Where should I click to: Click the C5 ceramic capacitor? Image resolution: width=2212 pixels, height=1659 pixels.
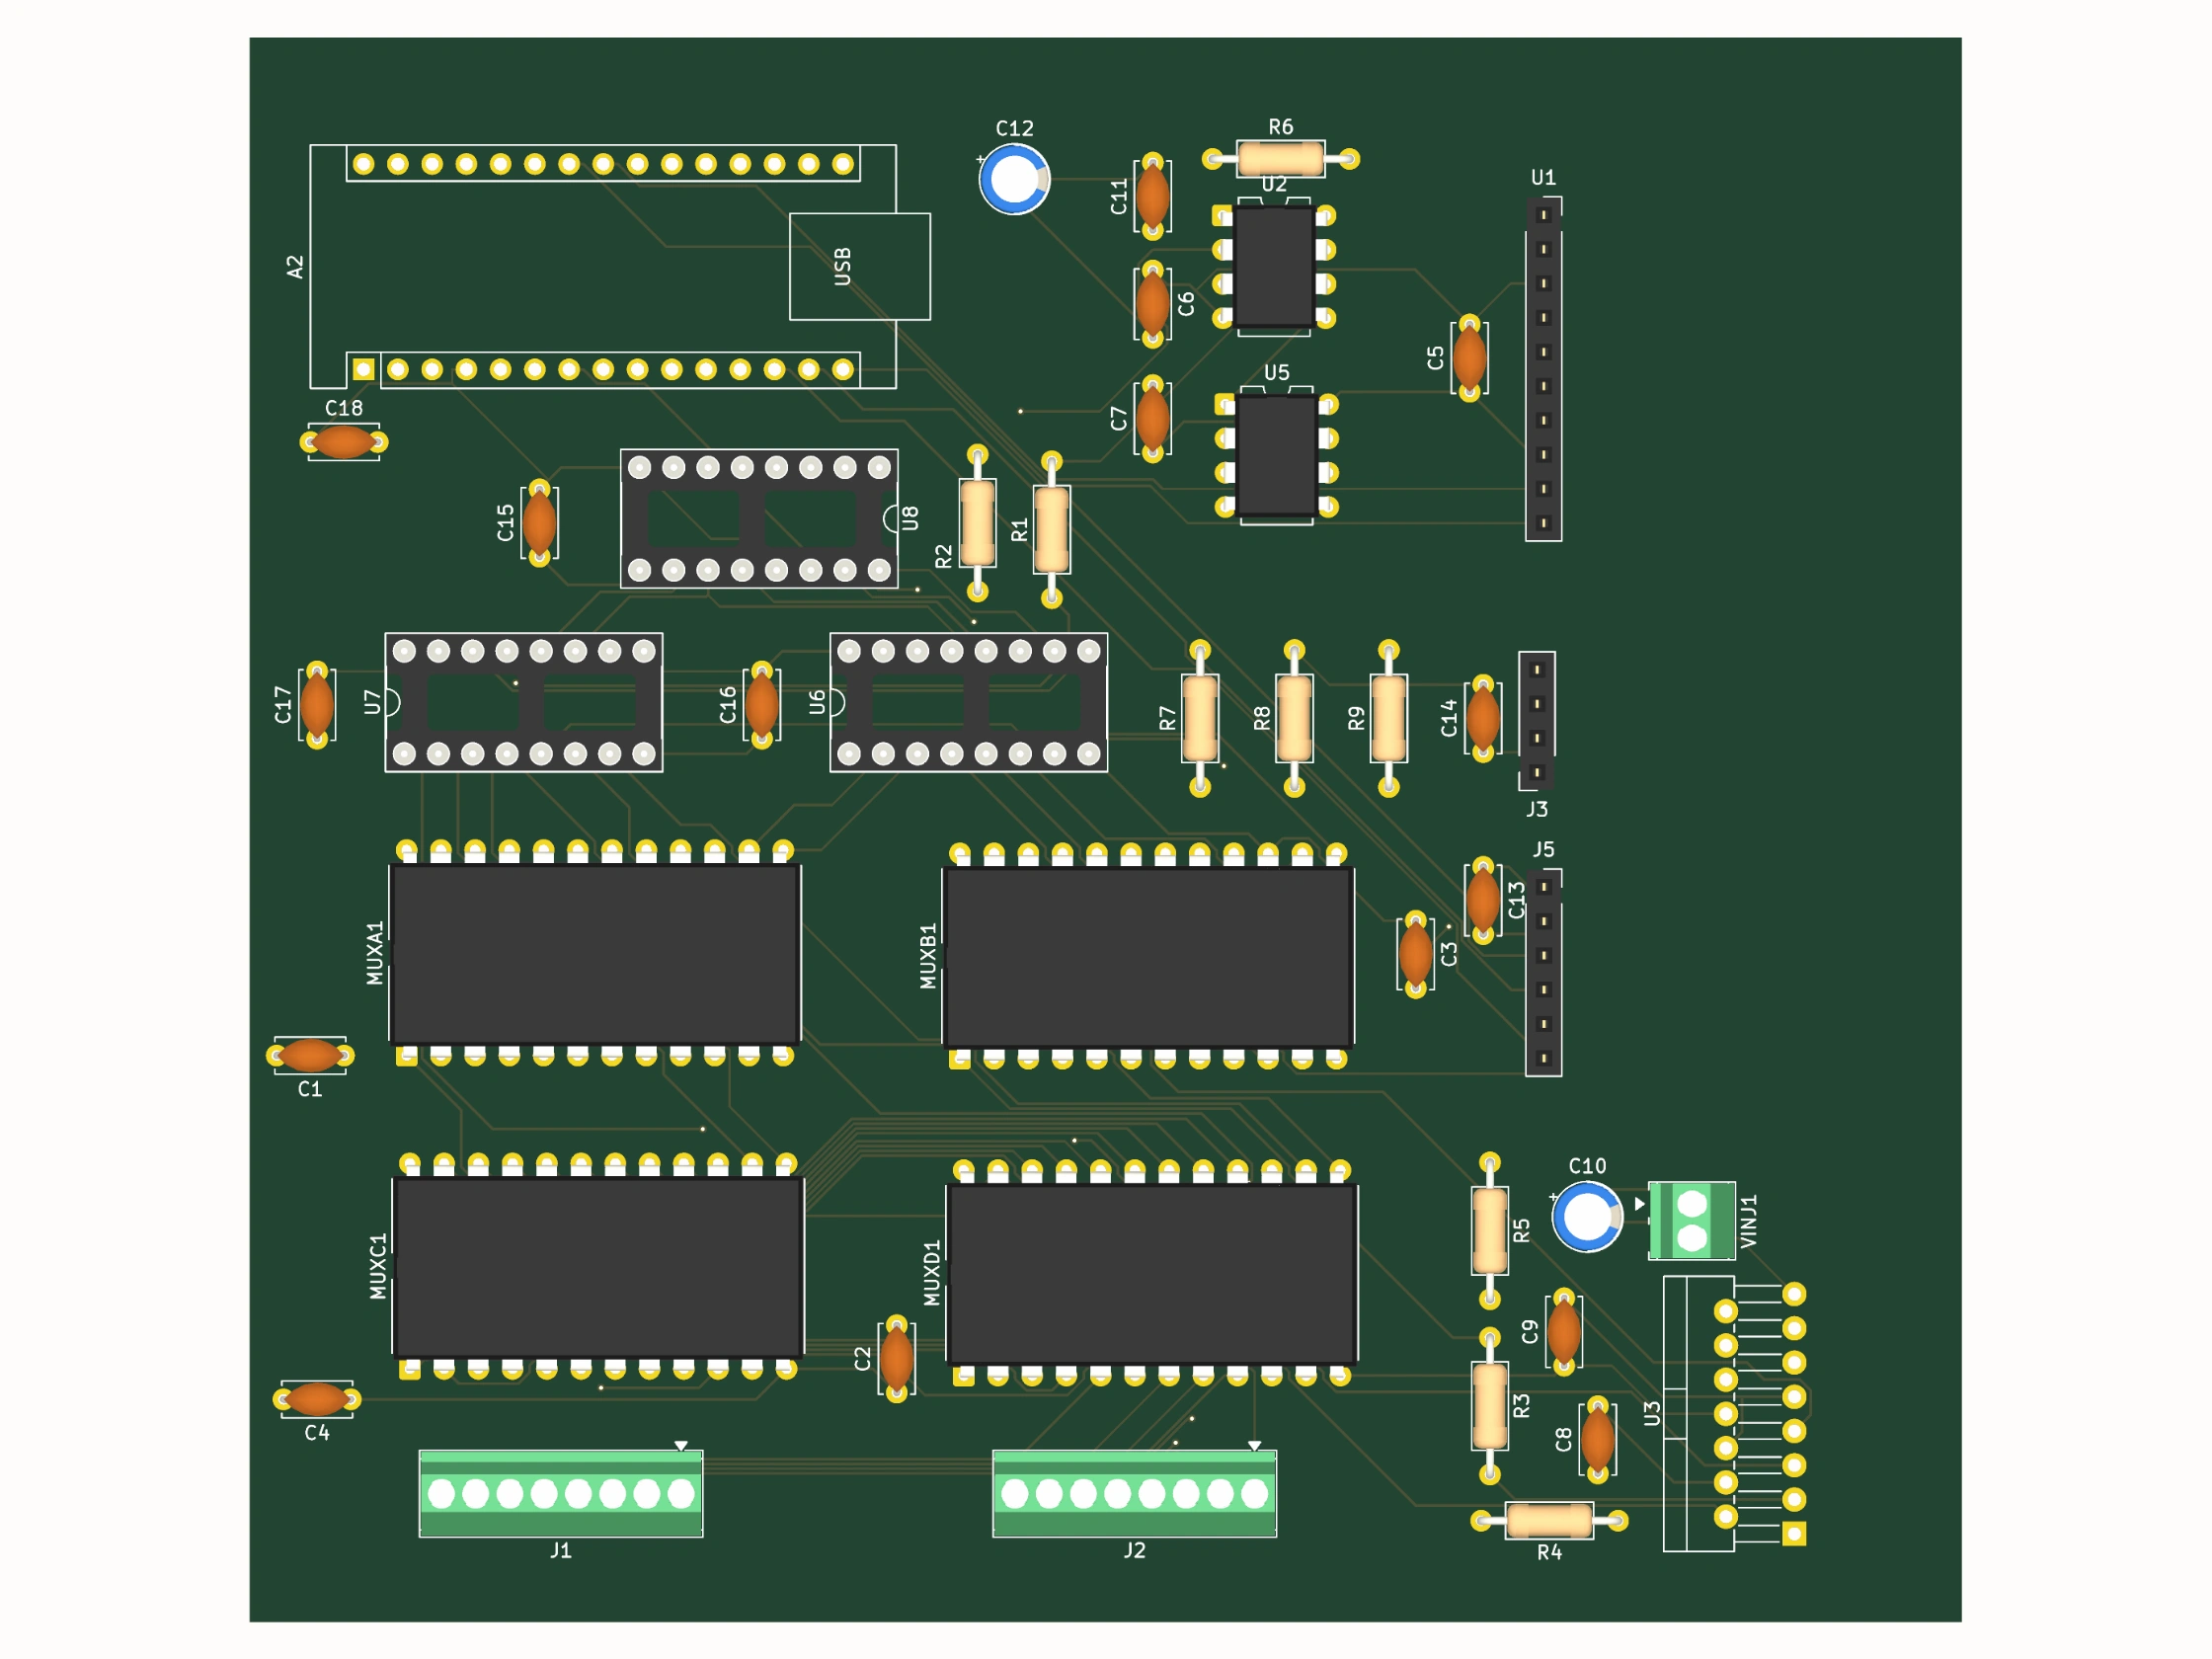[x=1469, y=358]
